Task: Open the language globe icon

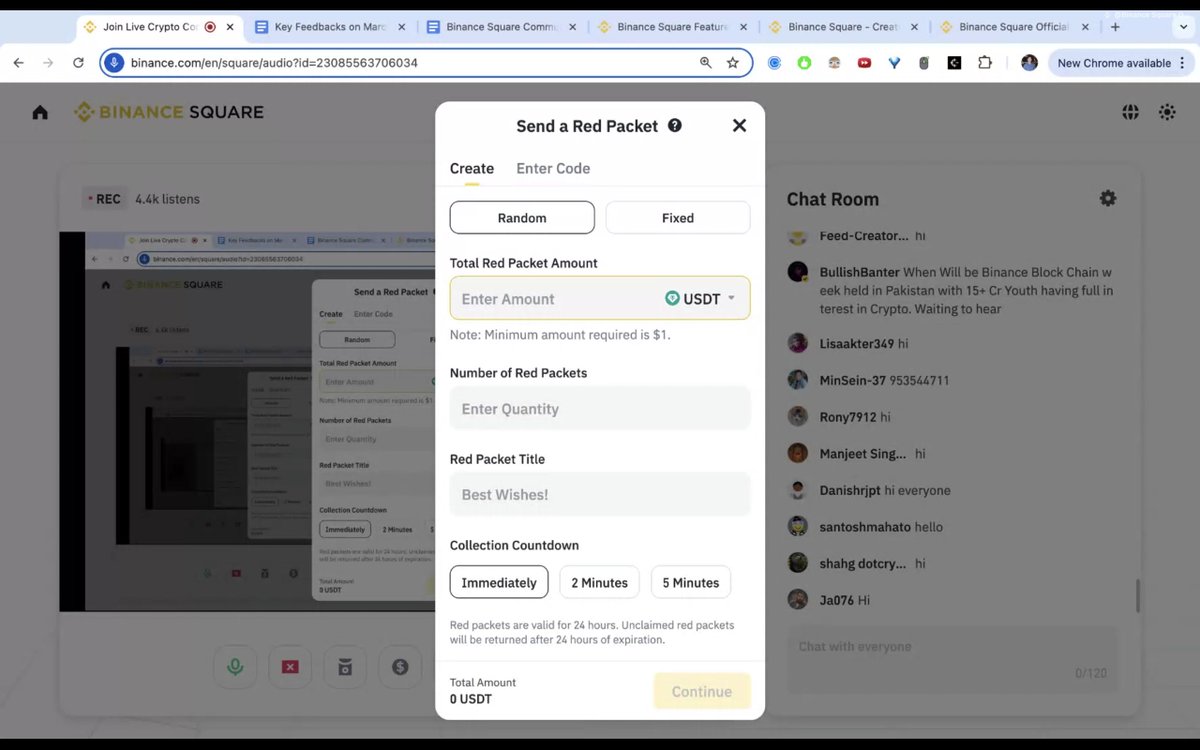Action: pos(1130,112)
